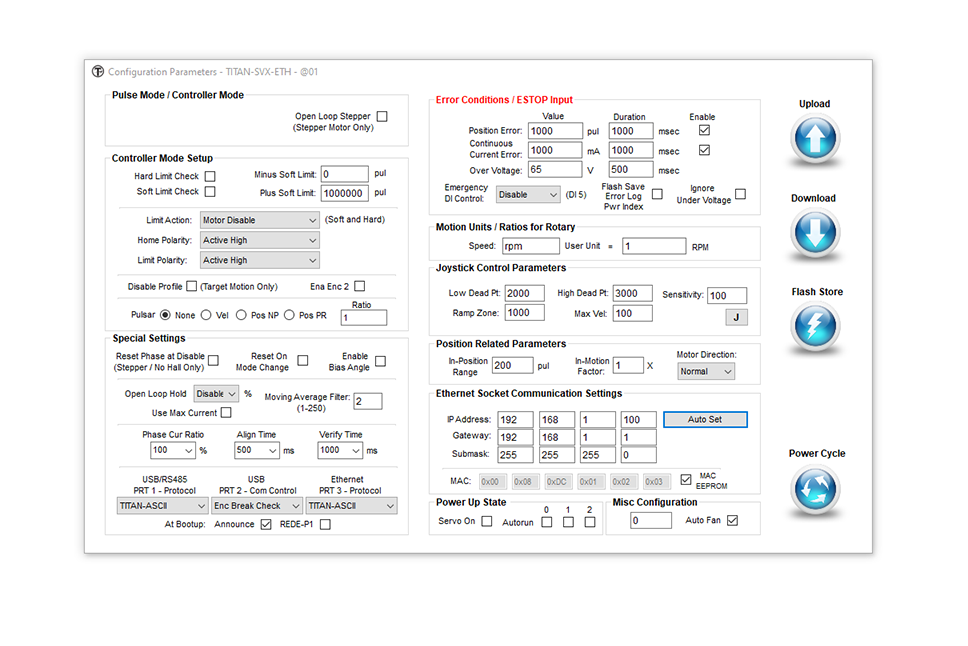Image resolution: width=968 pixels, height=646 pixels.
Task: Select the Vel pulsar radio button
Action: click(x=206, y=315)
